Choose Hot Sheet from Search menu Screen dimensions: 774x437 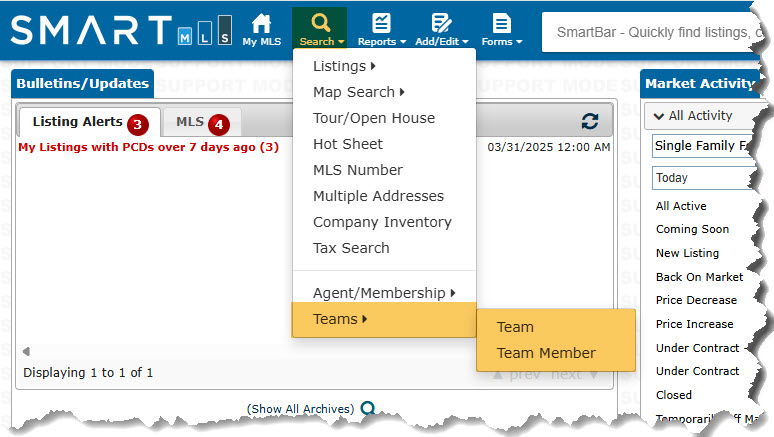coord(348,144)
